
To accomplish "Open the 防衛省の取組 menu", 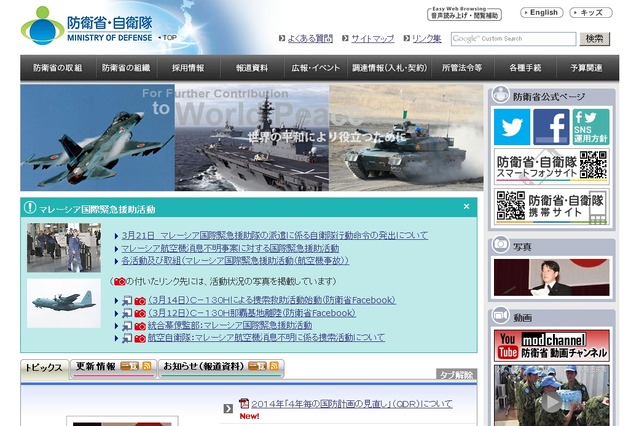I will (58, 68).
